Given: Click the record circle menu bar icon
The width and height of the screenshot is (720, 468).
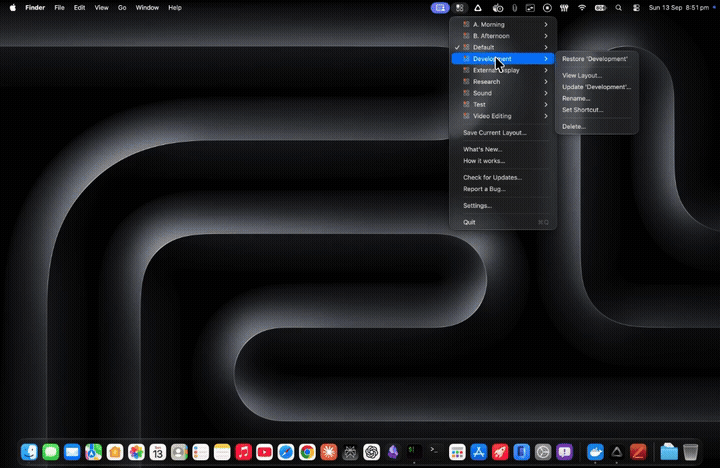Looking at the screenshot, I should point(547,8).
